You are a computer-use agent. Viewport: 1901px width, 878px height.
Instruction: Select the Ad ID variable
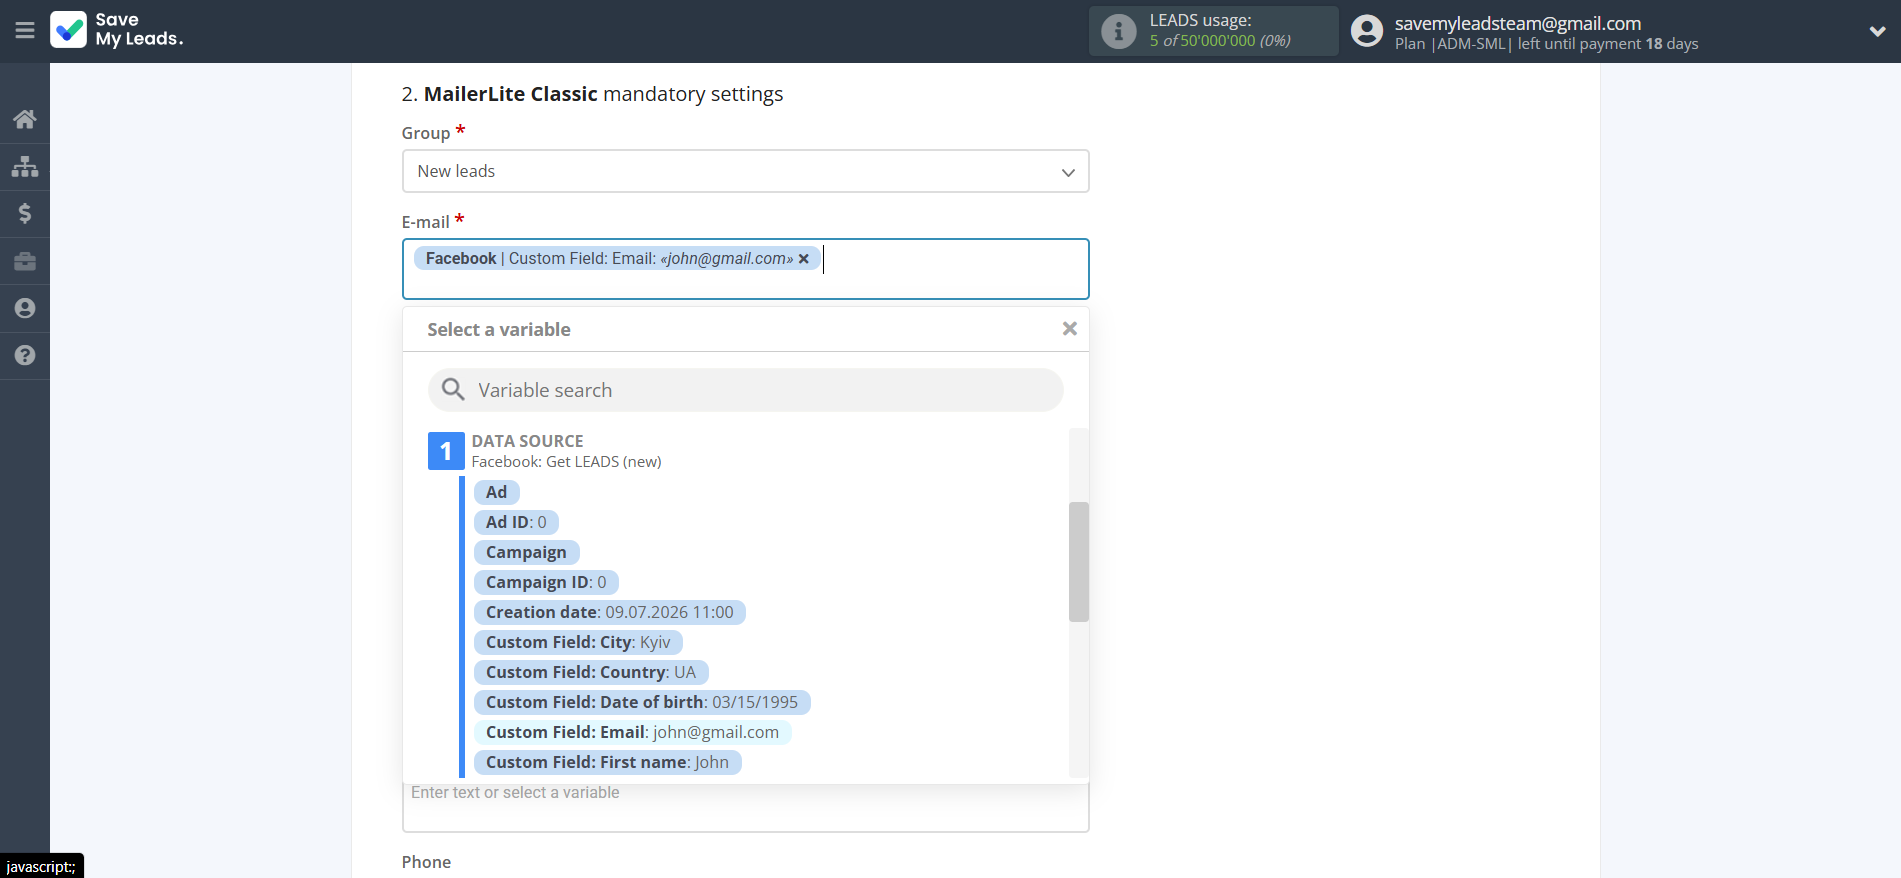[516, 522]
